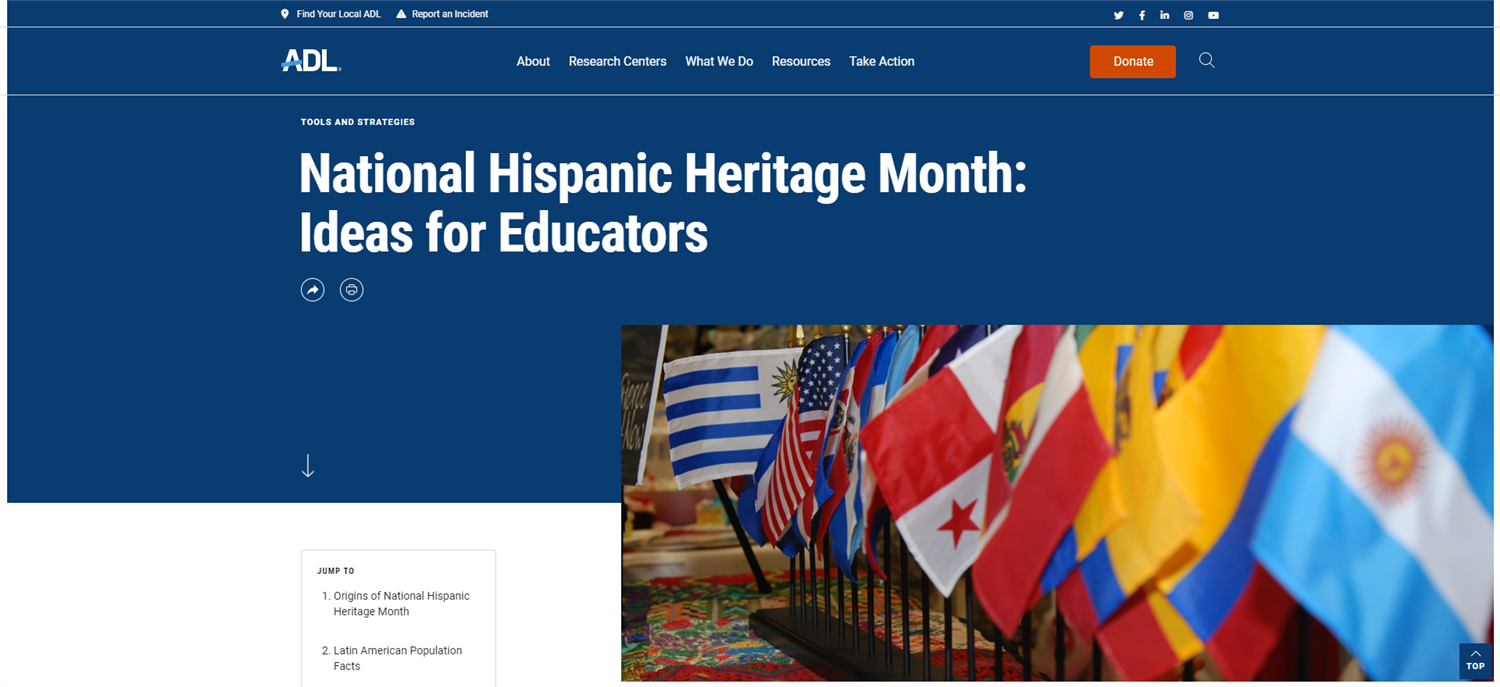
Task: Click the search magnifier icon
Action: point(1207,61)
